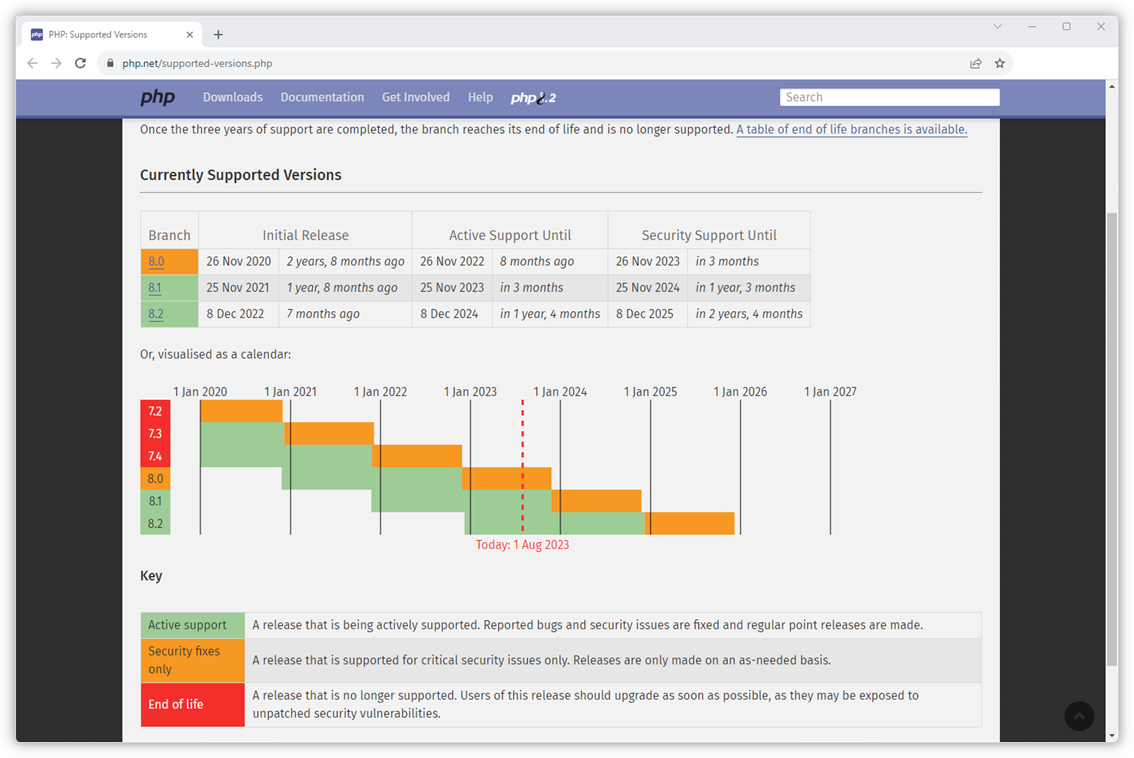Click the 26 Nov 2022 active support cell
The image size is (1134, 758).
(452, 261)
